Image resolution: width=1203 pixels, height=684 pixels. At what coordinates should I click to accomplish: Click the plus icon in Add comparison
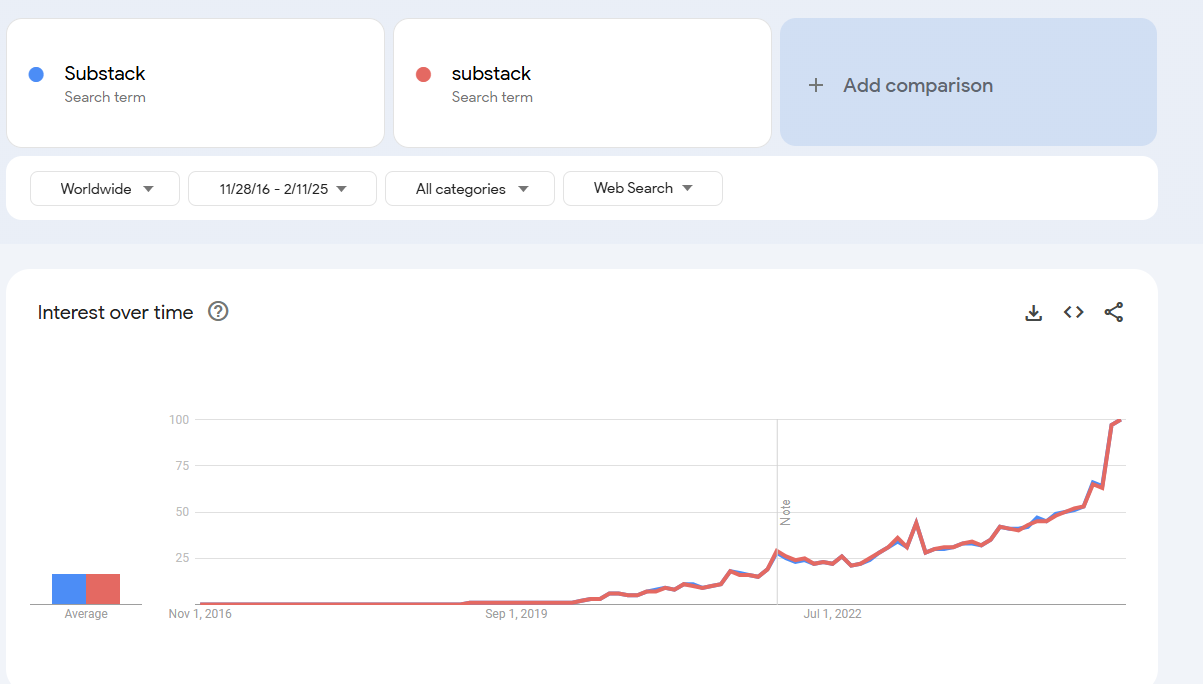coord(815,85)
